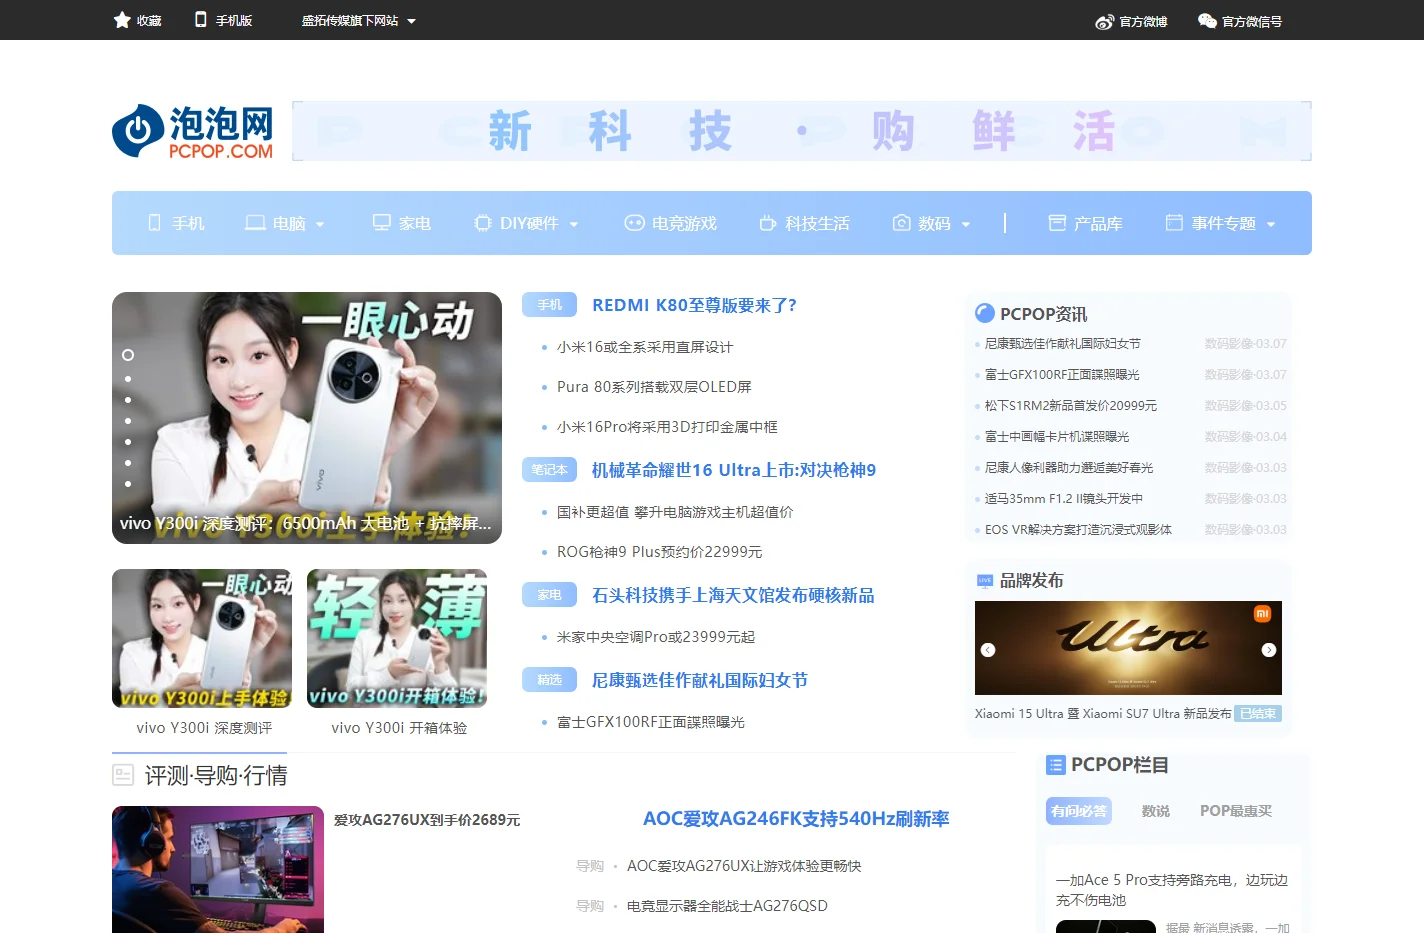The width and height of the screenshot is (1424, 933).
Task: Open article 小米16或全系采用直屏设计
Action: point(645,347)
